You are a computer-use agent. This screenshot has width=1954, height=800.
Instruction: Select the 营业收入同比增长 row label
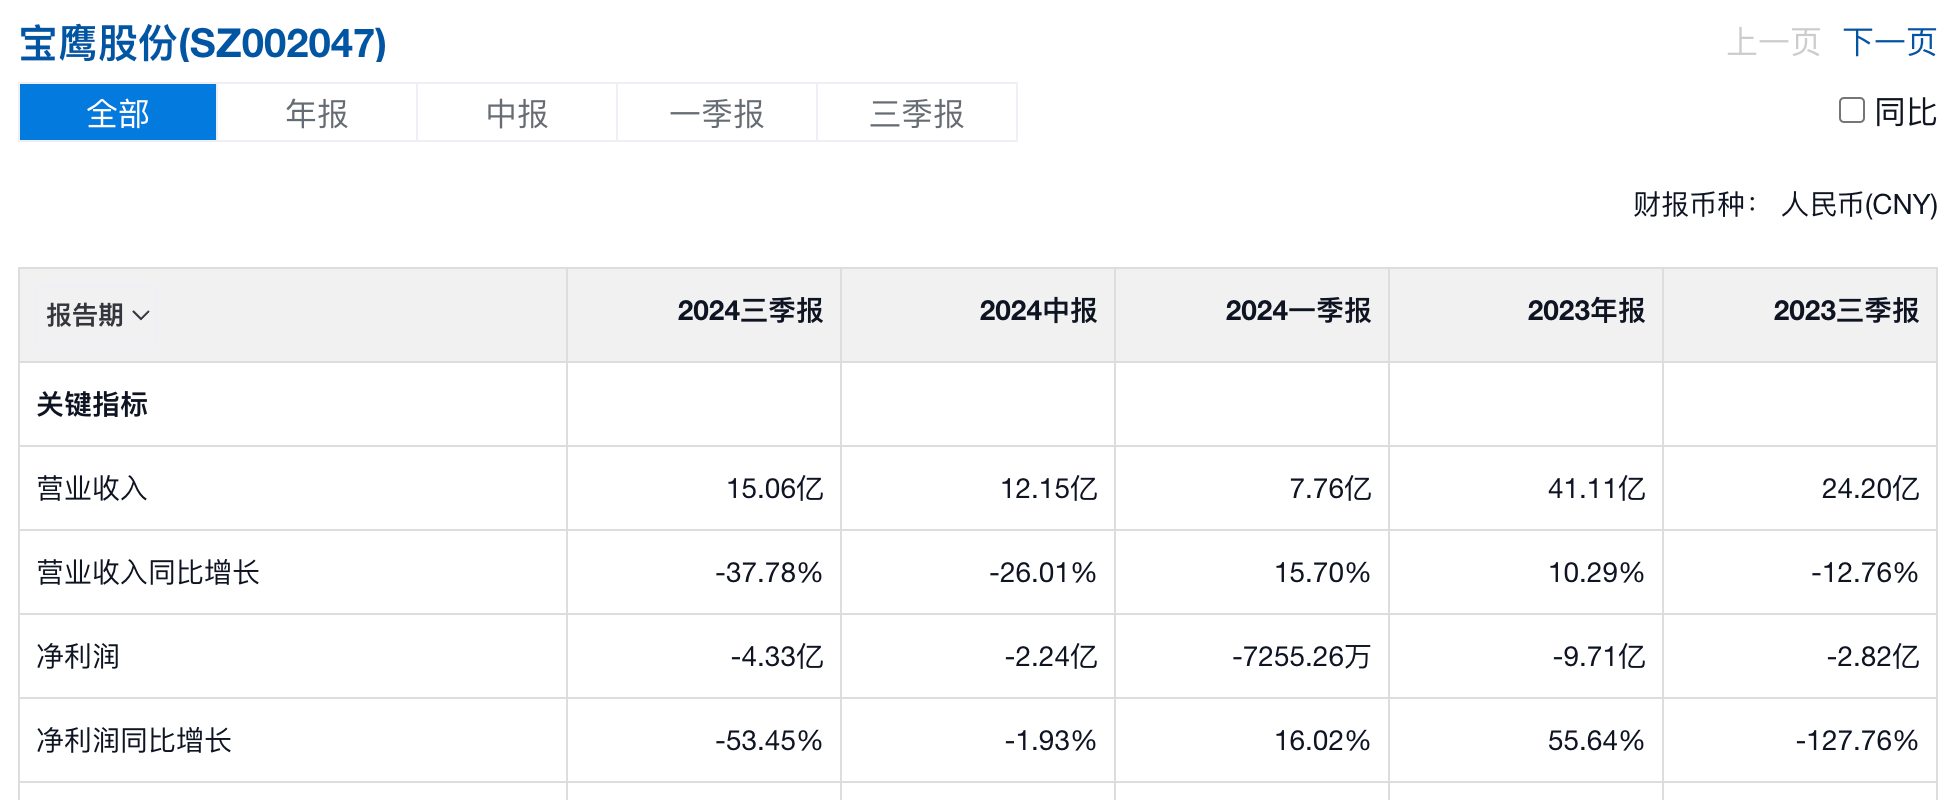pos(148,572)
